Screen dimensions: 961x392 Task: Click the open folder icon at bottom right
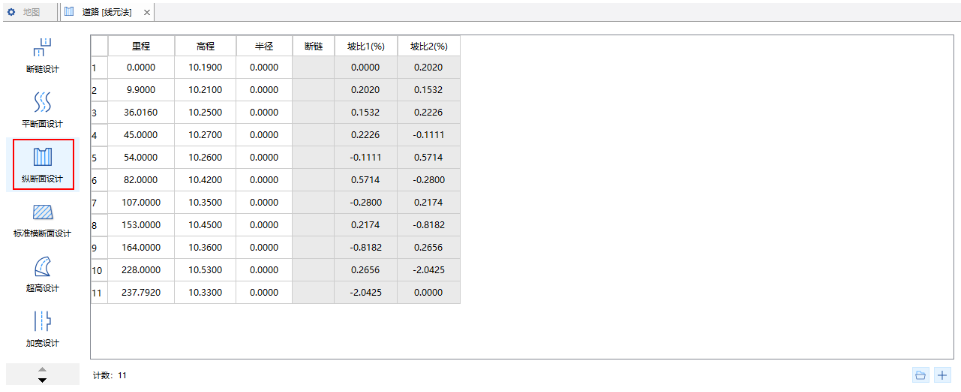(x=920, y=375)
